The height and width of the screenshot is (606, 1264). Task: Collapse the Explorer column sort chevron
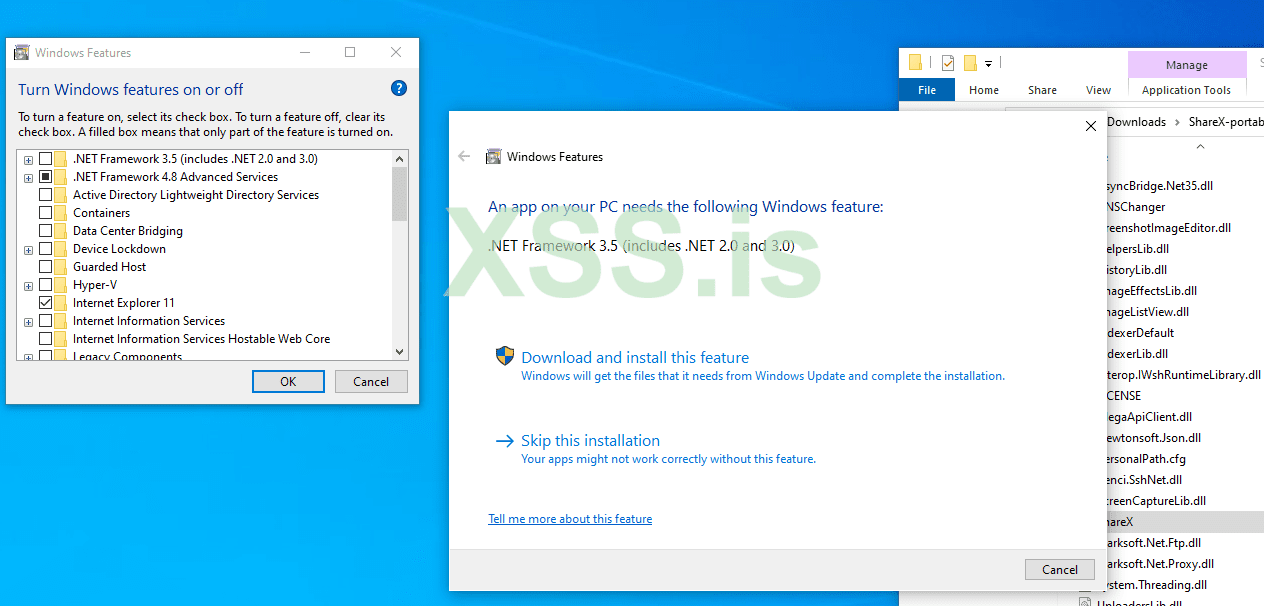(x=1200, y=146)
